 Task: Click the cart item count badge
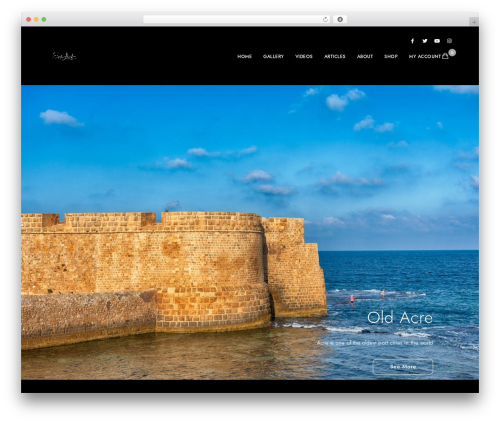point(452,52)
